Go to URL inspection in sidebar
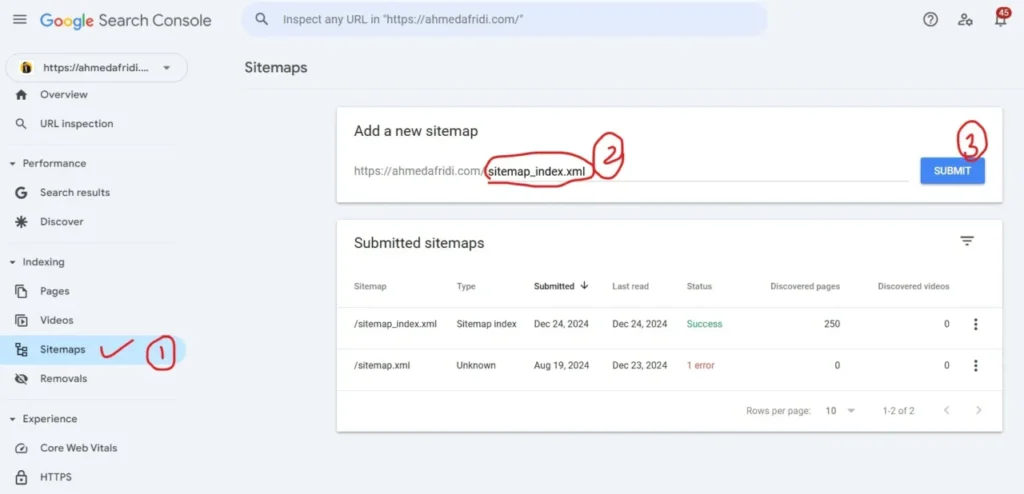 [76, 124]
